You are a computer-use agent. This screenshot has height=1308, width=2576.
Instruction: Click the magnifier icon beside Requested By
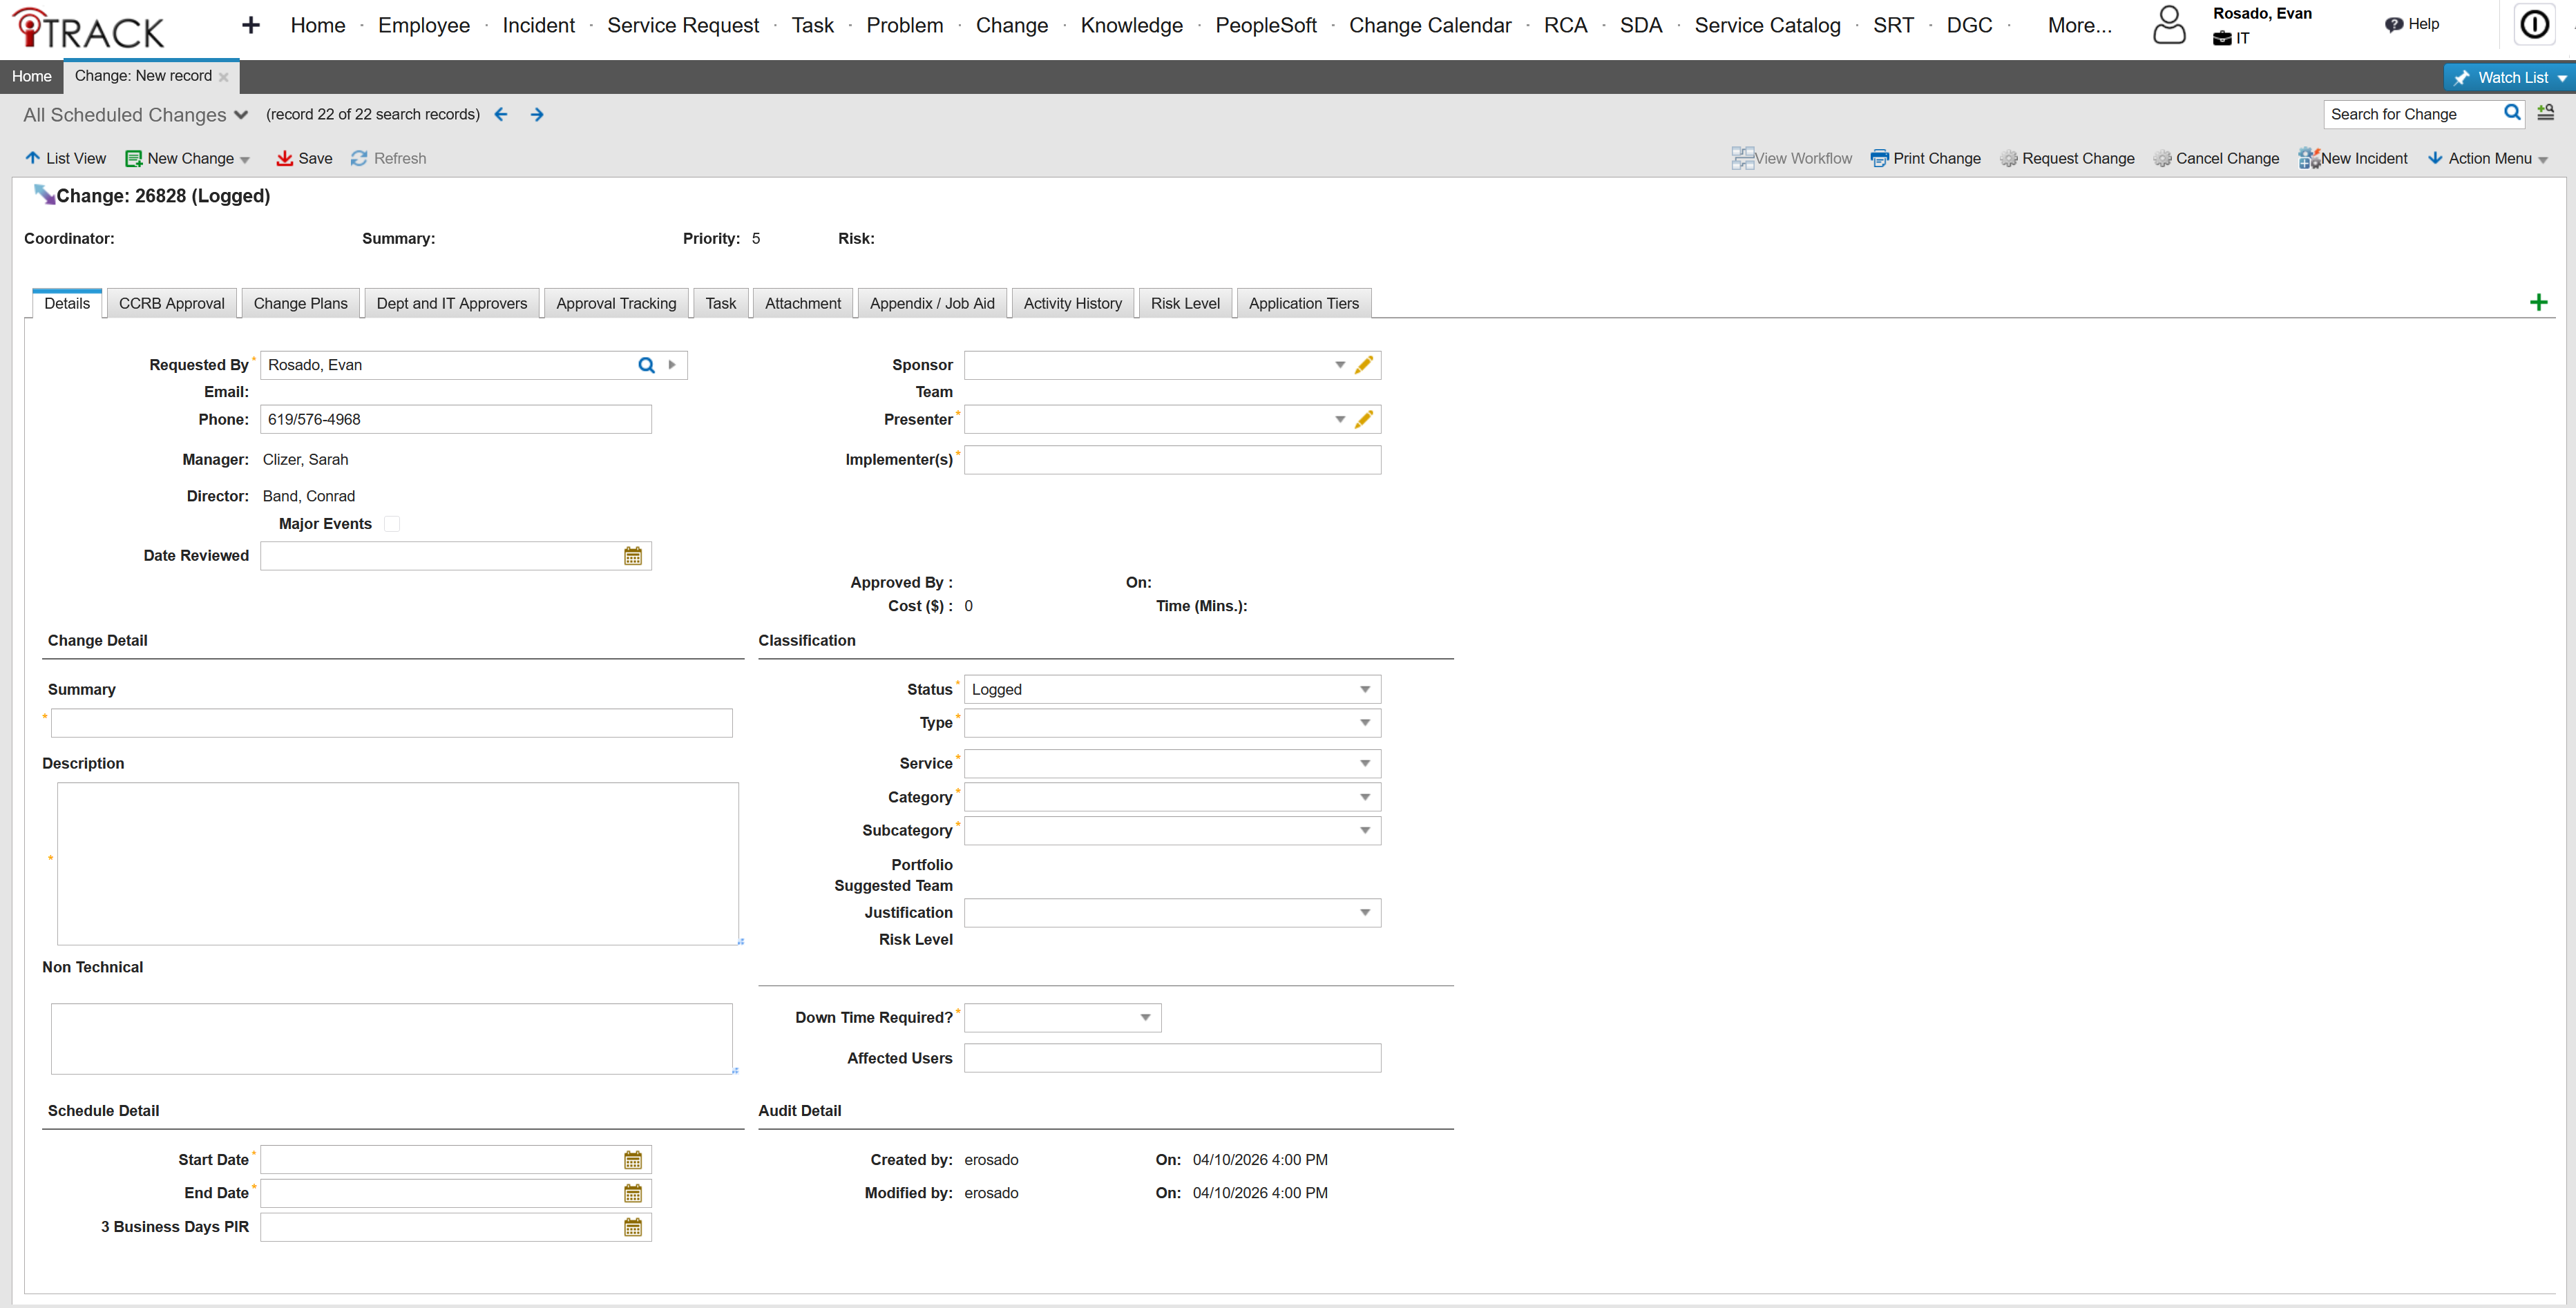pos(645,364)
